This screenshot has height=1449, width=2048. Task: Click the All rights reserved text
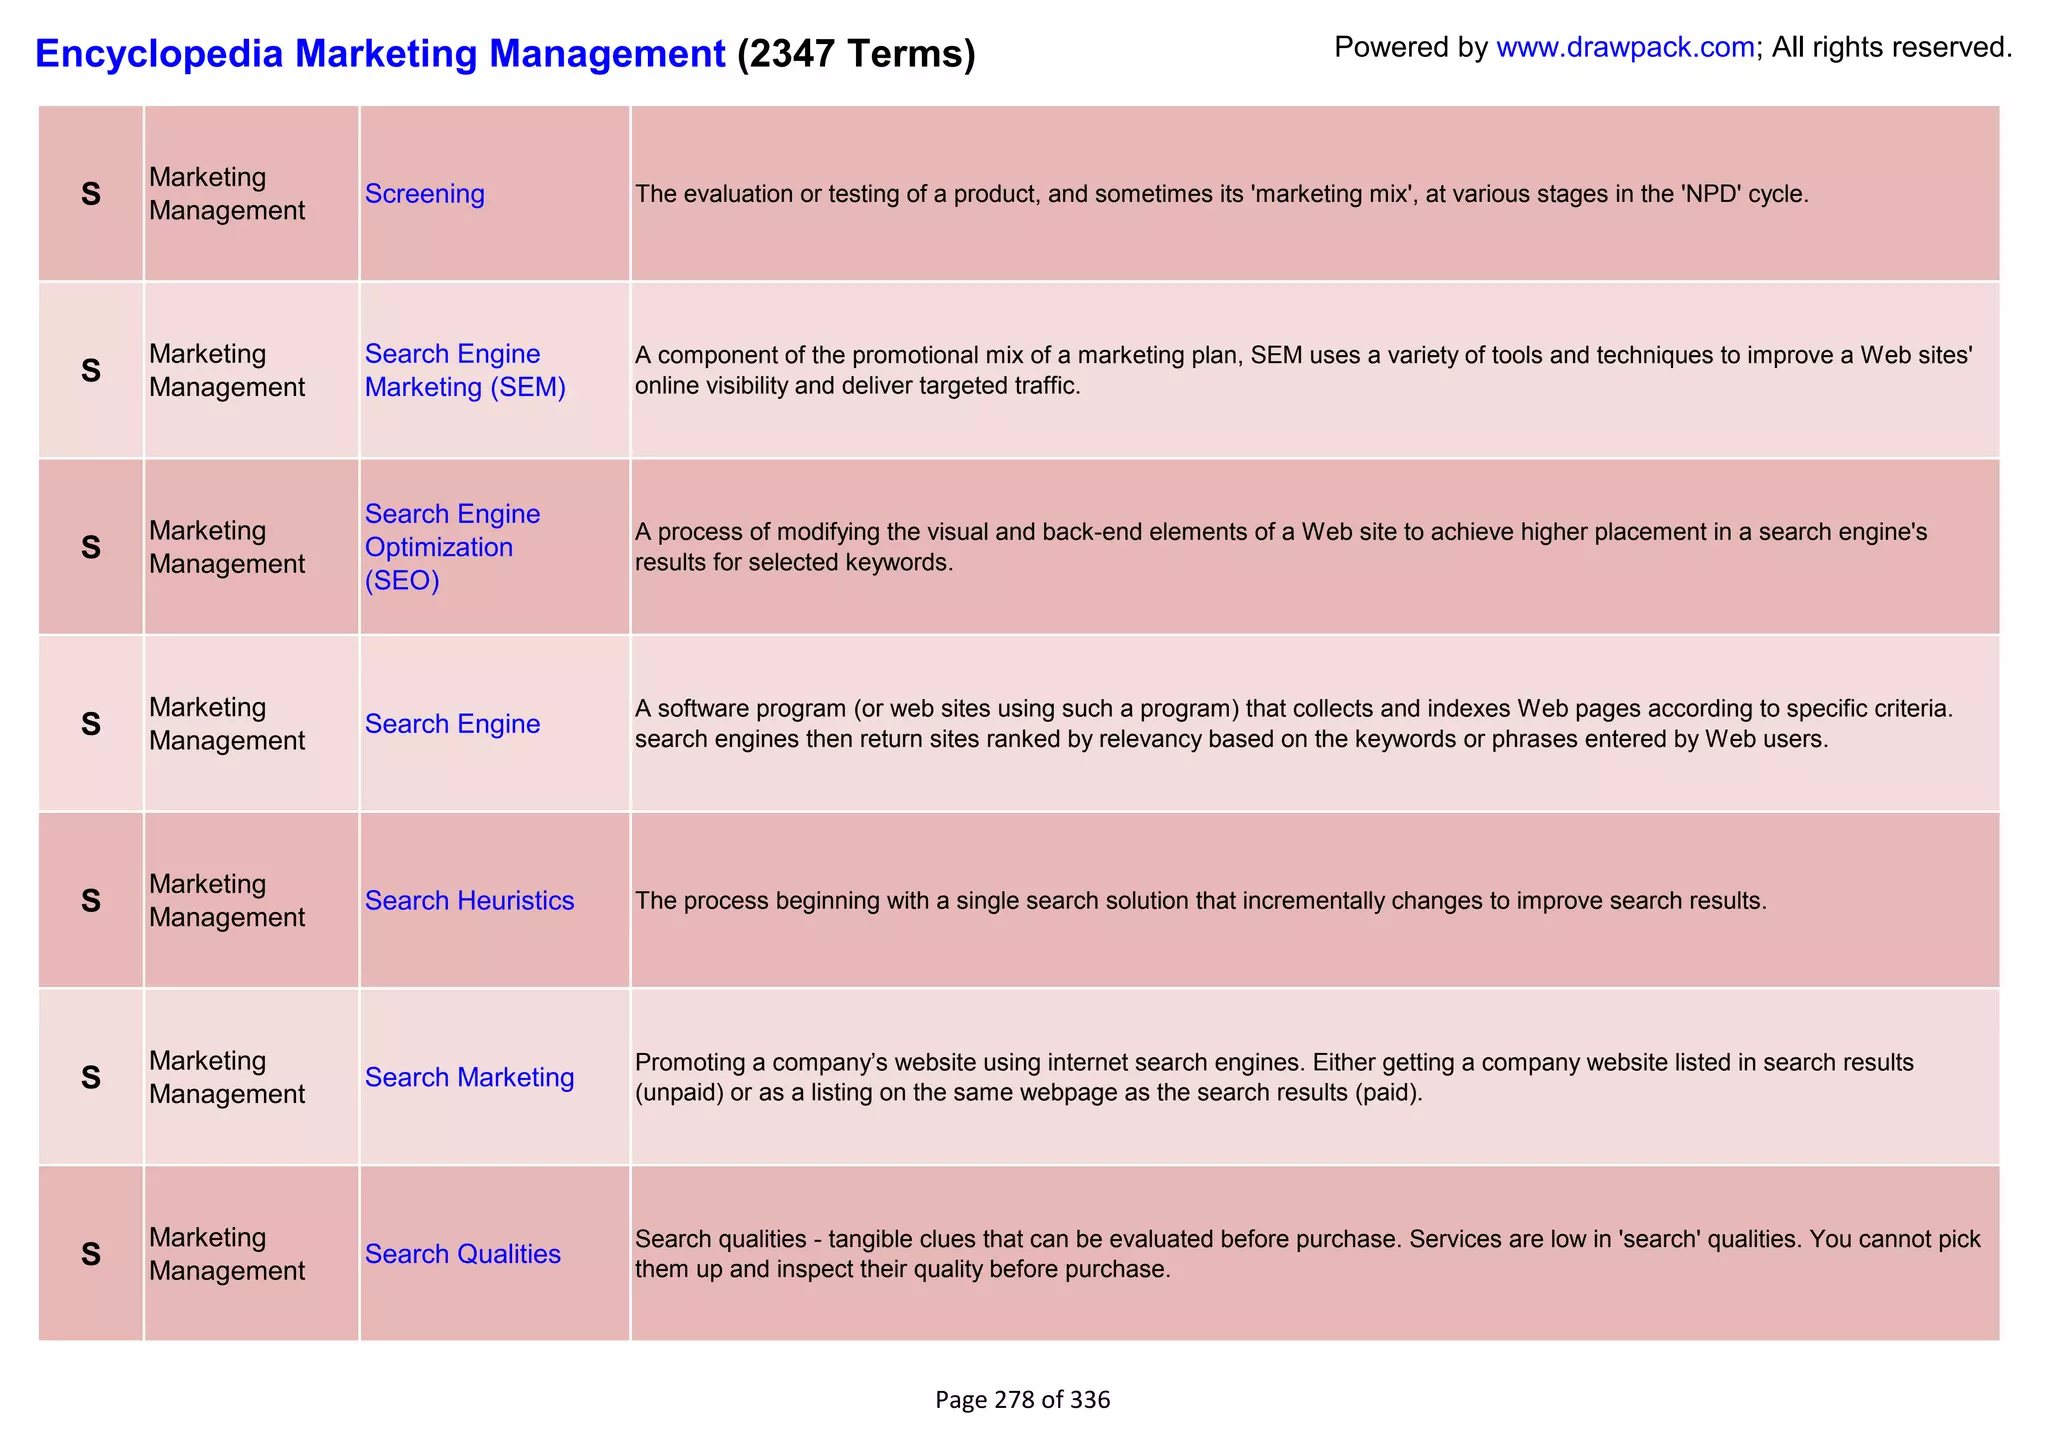pos(1892,47)
